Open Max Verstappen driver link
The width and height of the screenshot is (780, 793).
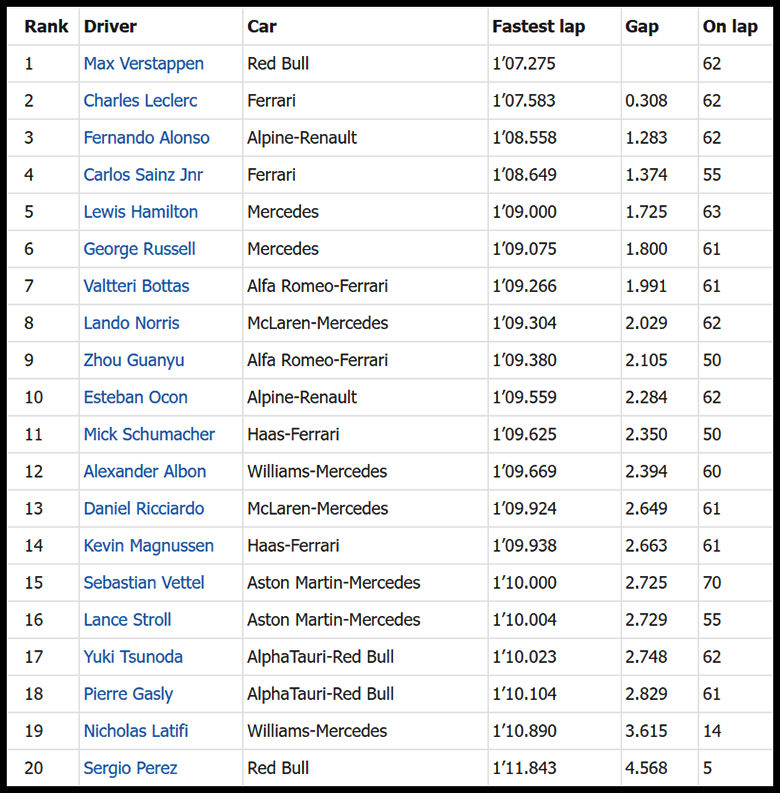tap(144, 64)
